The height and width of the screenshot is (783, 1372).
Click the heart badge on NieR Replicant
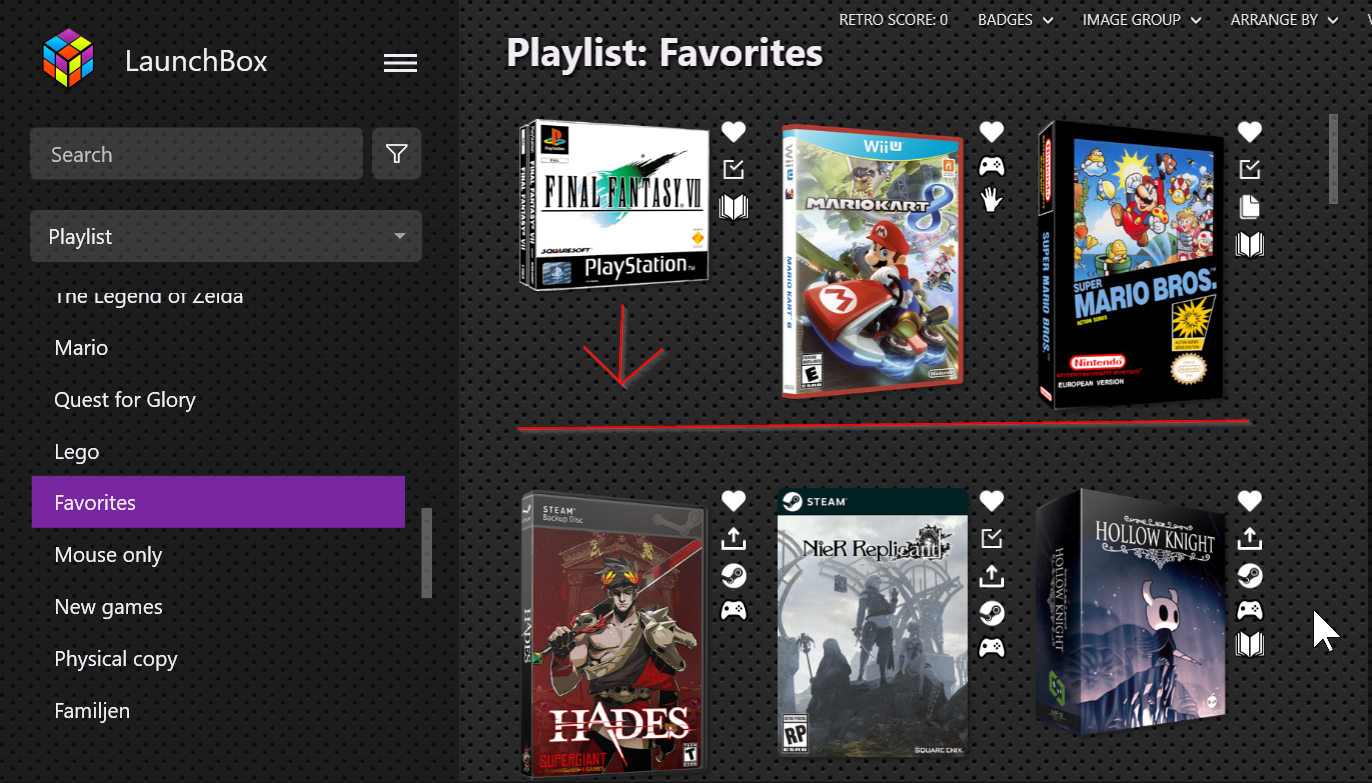click(991, 500)
